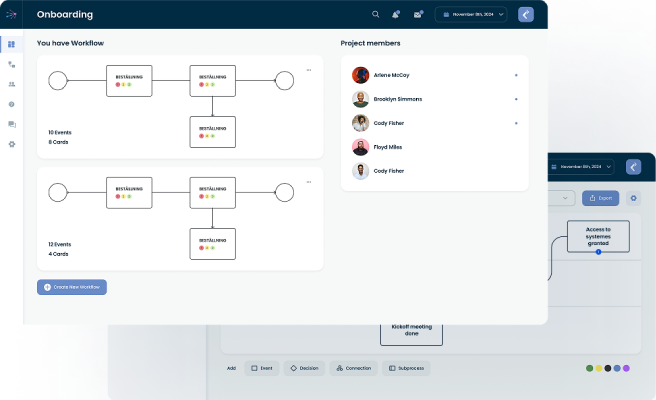This screenshot has height=400, width=656.
Task: Select the branched lower BESTÄLLNING node in 12 Events workflow
Action: click(213, 244)
